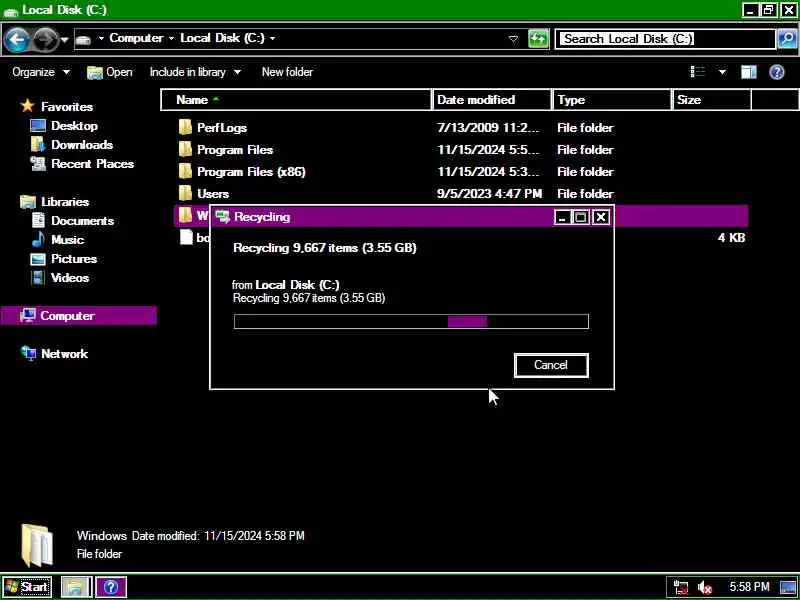The width and height of the screenshot is (800, 600).
Task: Select the Program Files folder icon
Action: click(186, 149)
